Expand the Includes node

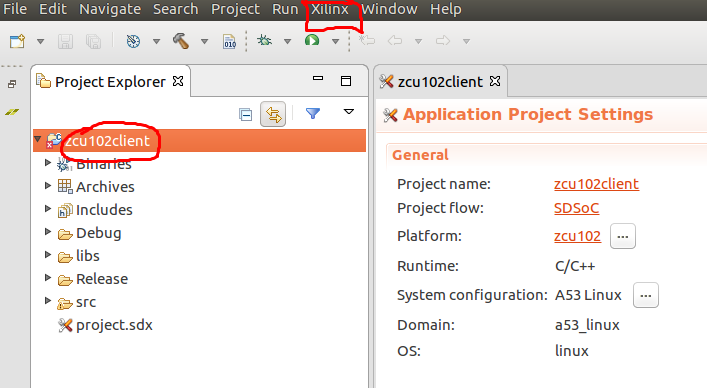pyautogui.click(x=48, y=208)
